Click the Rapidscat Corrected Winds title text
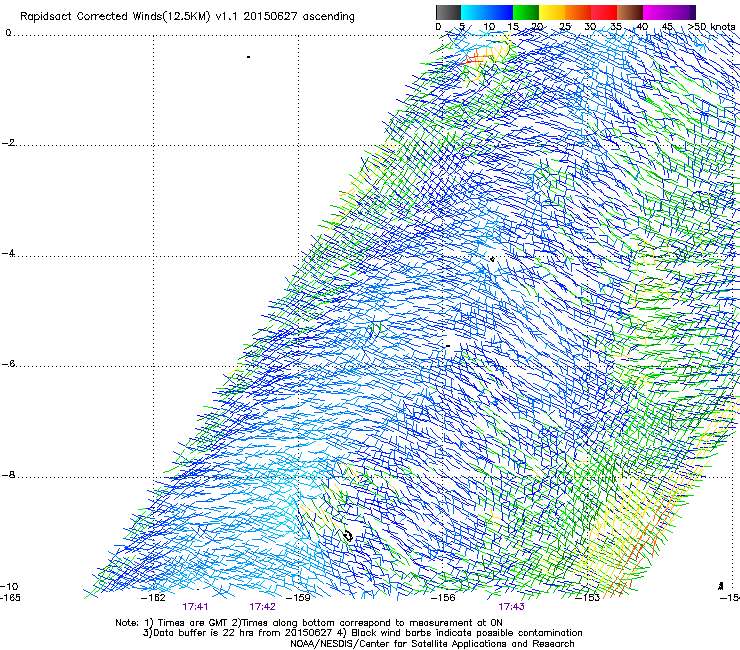The height and width of the screenshot is (650, 740). 187,17
